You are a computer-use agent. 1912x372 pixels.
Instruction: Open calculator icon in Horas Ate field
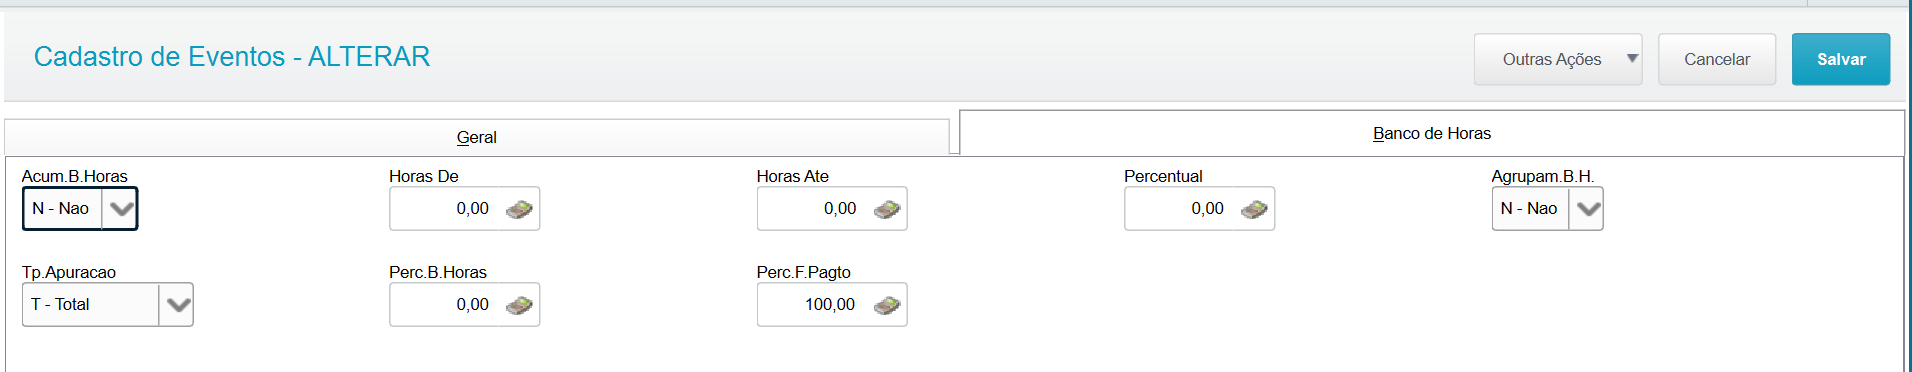tap(887, 209)
